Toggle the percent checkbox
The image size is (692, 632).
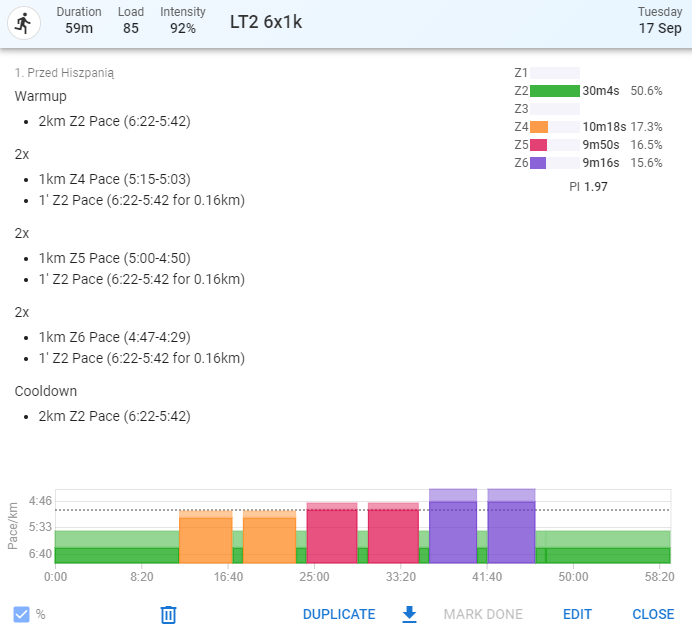(x=21, y=614)
